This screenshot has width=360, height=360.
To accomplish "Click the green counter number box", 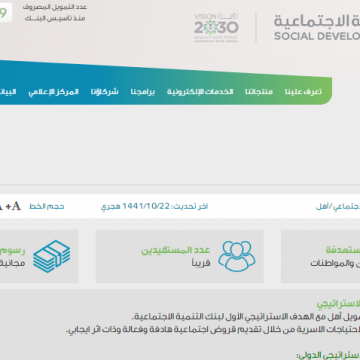I will (x=6, y=13).
